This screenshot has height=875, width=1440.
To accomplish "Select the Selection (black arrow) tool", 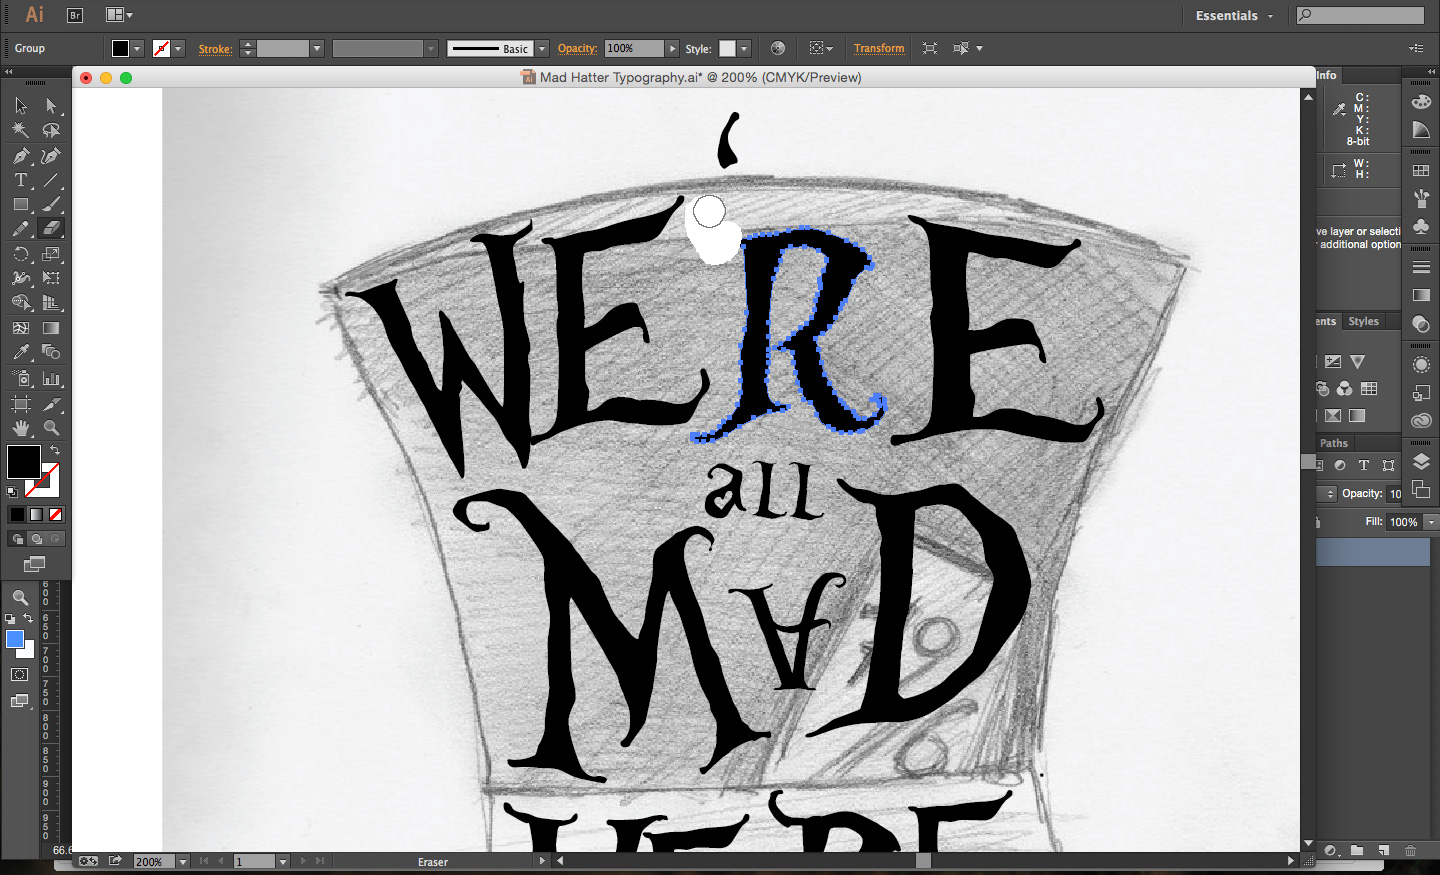I will [x=21, y=105].
